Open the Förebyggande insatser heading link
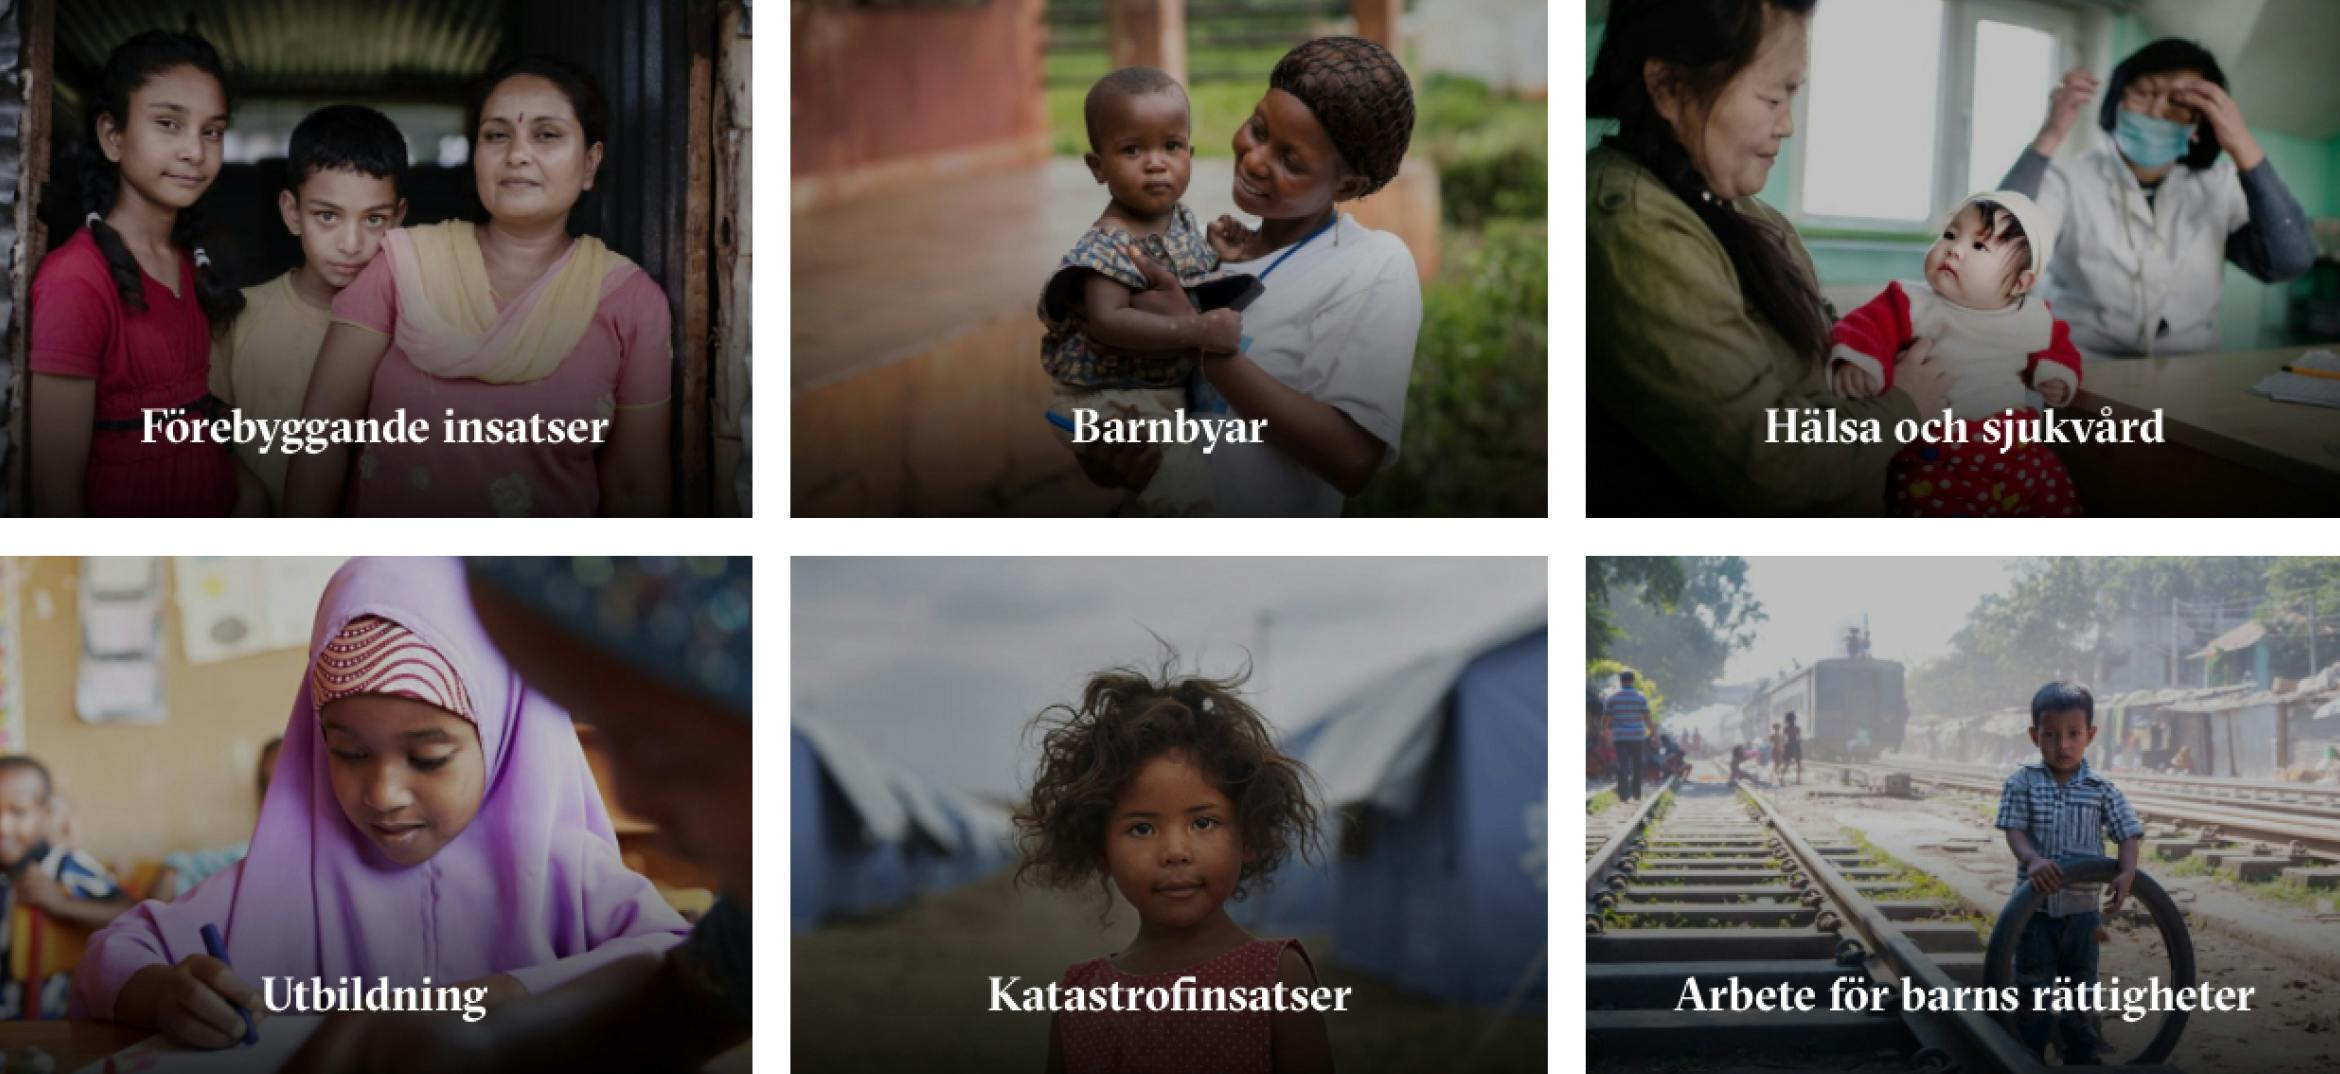 [374, 428]
